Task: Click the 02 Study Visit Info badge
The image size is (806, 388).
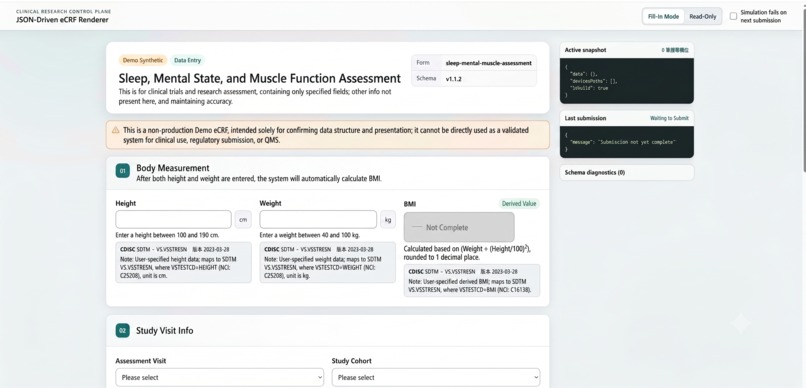Action: (123, 330)
